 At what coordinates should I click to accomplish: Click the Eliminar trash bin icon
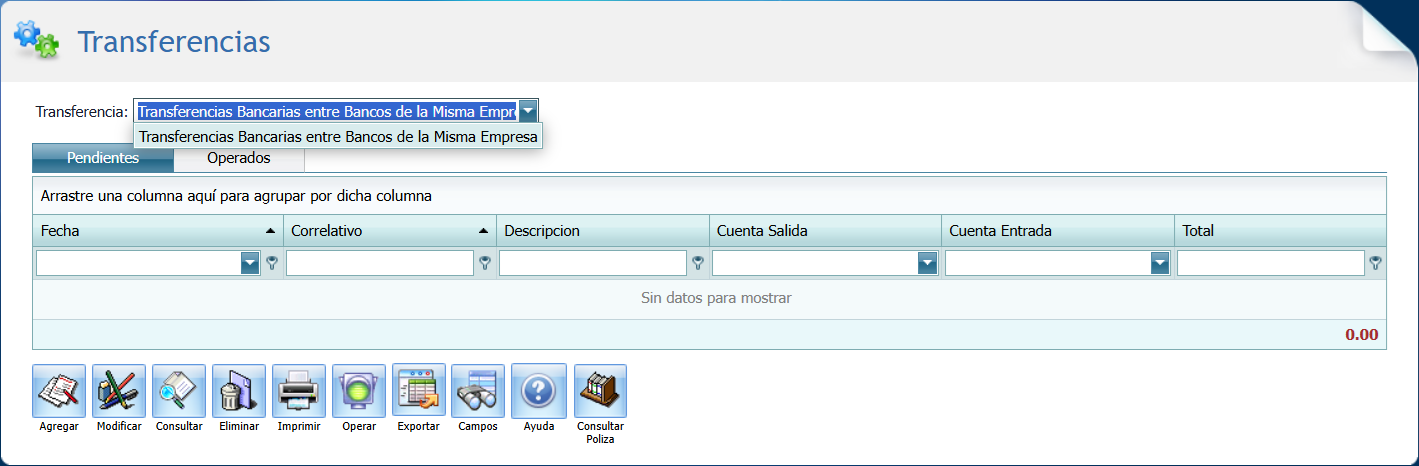pos(239,391)
